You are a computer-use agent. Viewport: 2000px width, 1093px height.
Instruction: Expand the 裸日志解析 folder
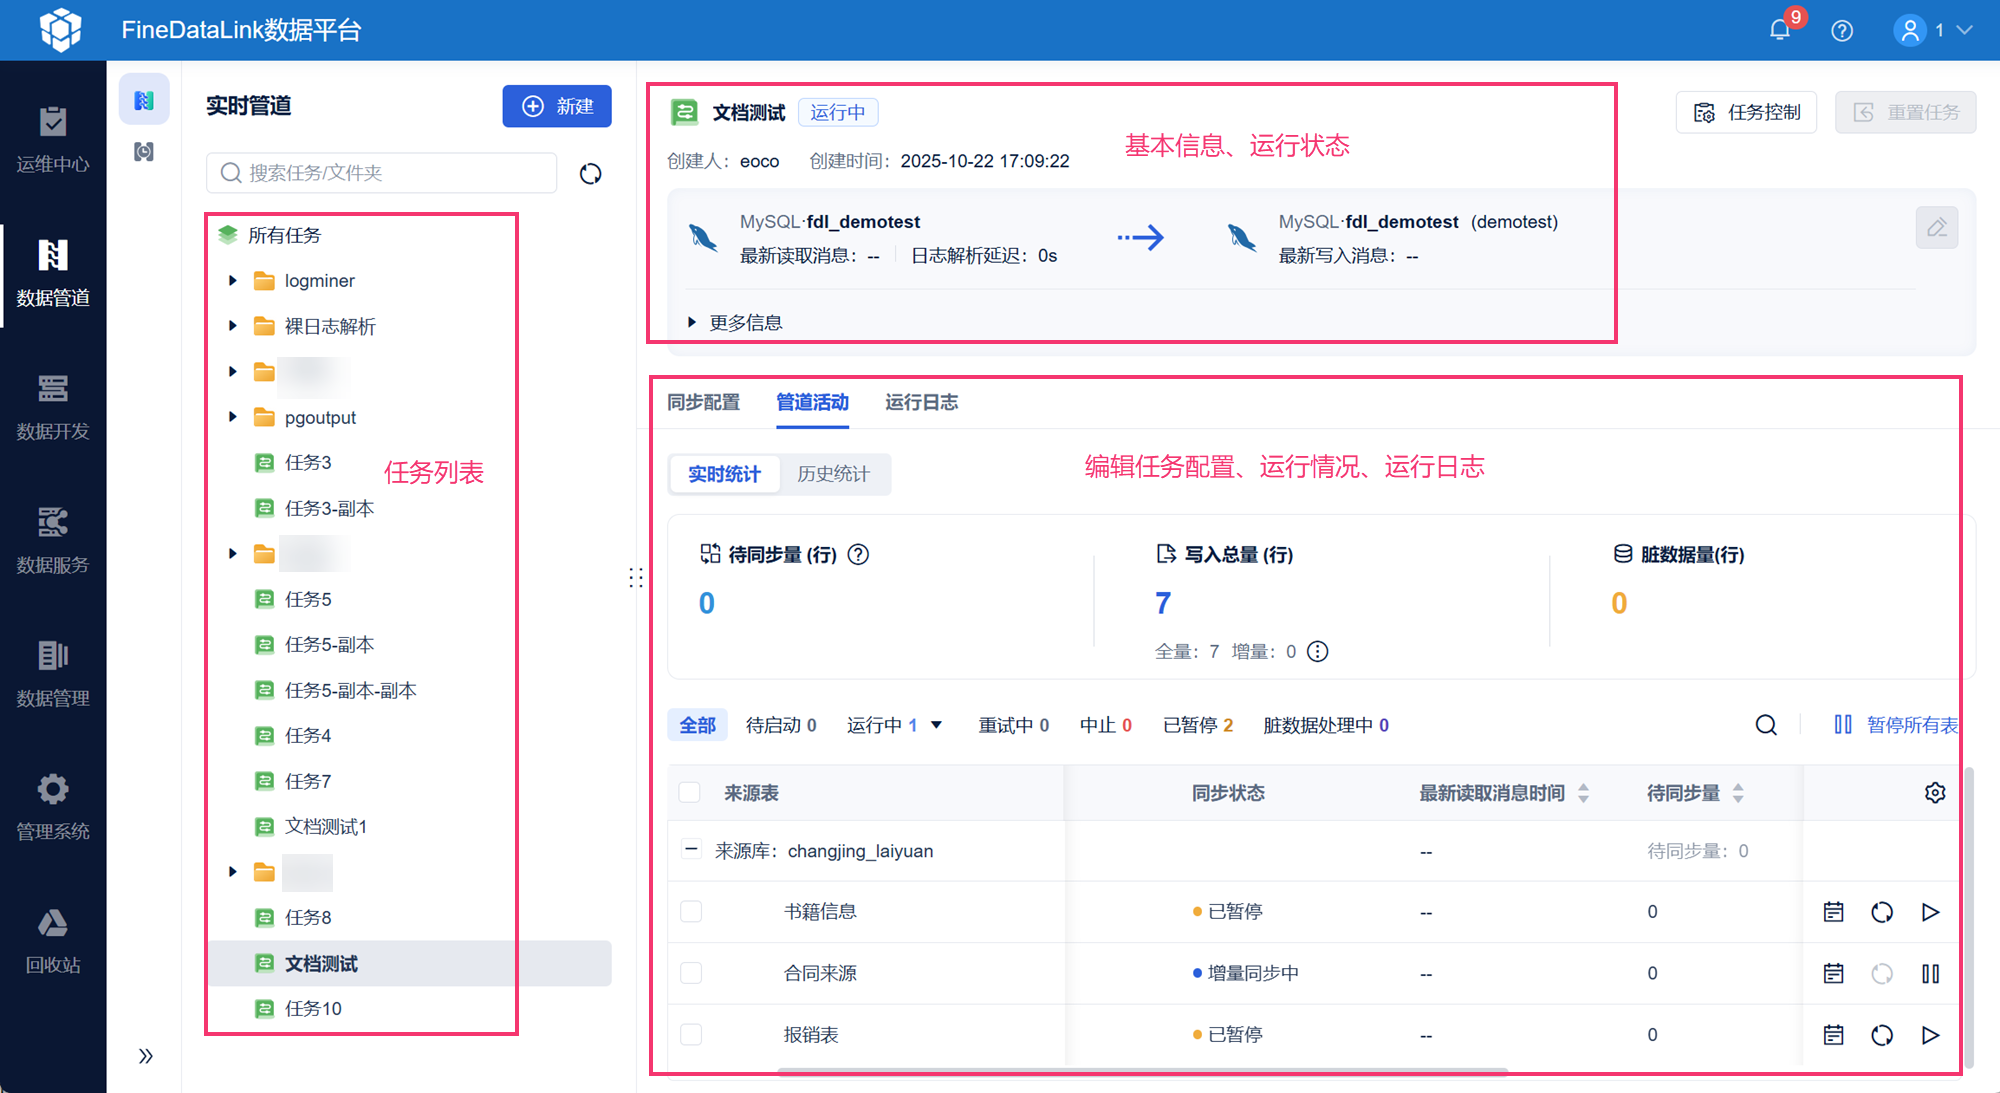[x=233, y=326]
